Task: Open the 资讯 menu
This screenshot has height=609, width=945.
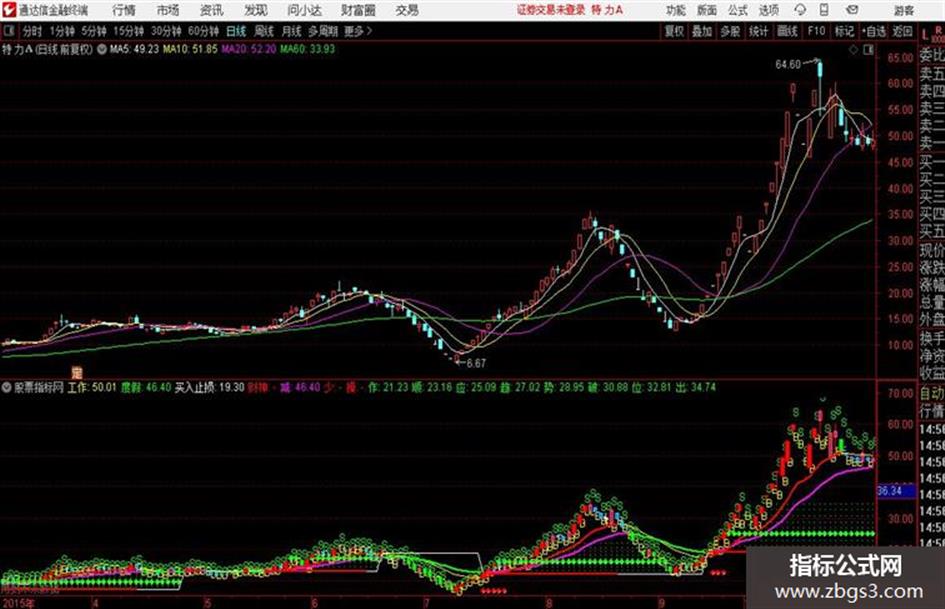Action: pyautogui.click(x=212, y=10)
